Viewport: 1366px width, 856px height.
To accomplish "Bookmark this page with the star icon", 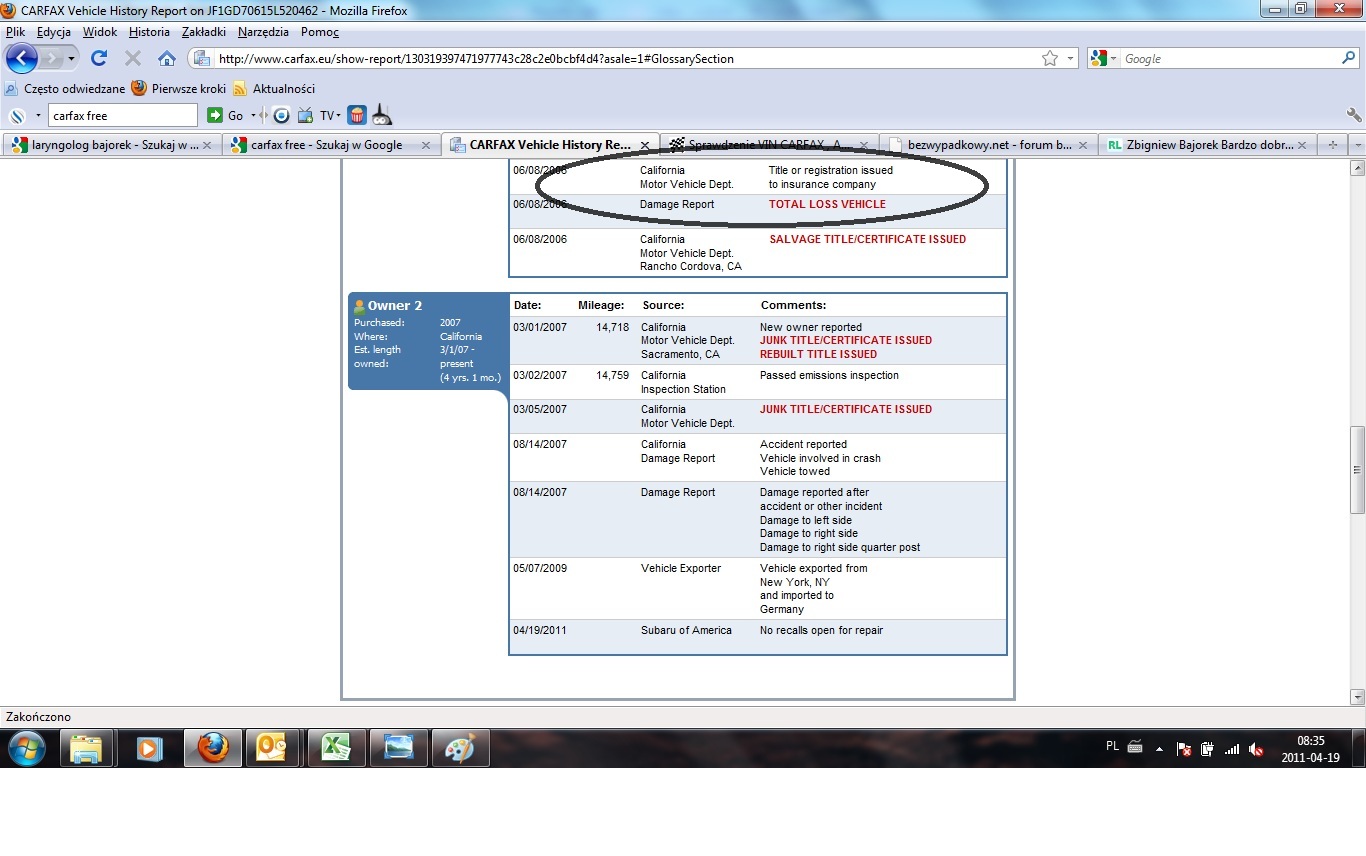I will pos(1049,59).
